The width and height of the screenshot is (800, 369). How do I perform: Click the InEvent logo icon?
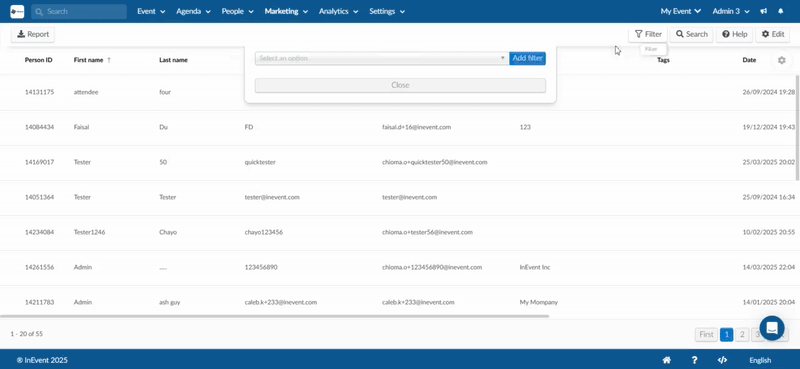click(x=17, y=11)
